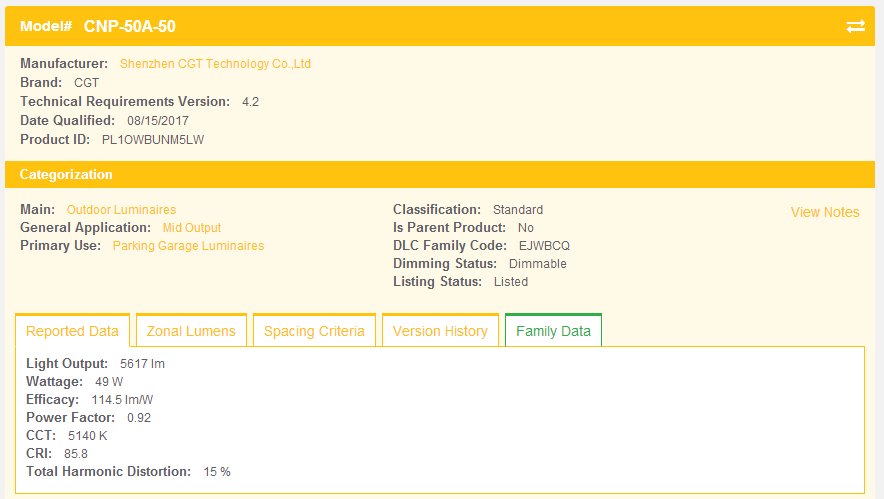The image size is (884, 499).
Task: Click Total Harmonic Distortion value 15 %
Action: click(217, 472)
